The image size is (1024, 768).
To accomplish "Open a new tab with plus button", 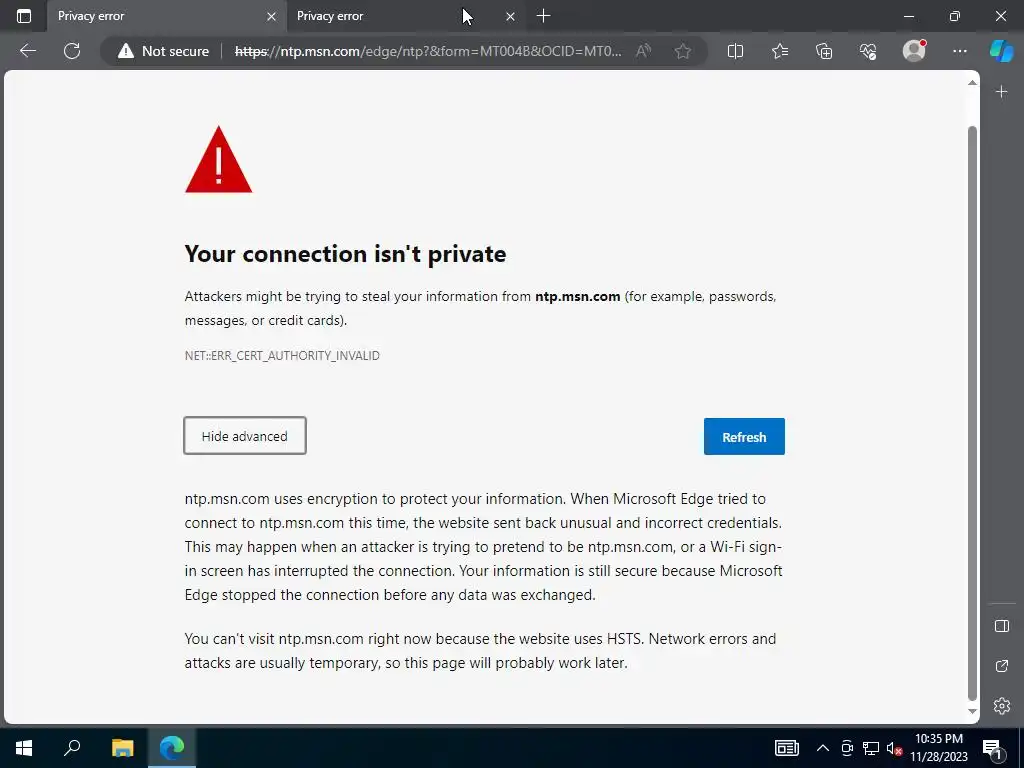I will click(x=543, y=16).
